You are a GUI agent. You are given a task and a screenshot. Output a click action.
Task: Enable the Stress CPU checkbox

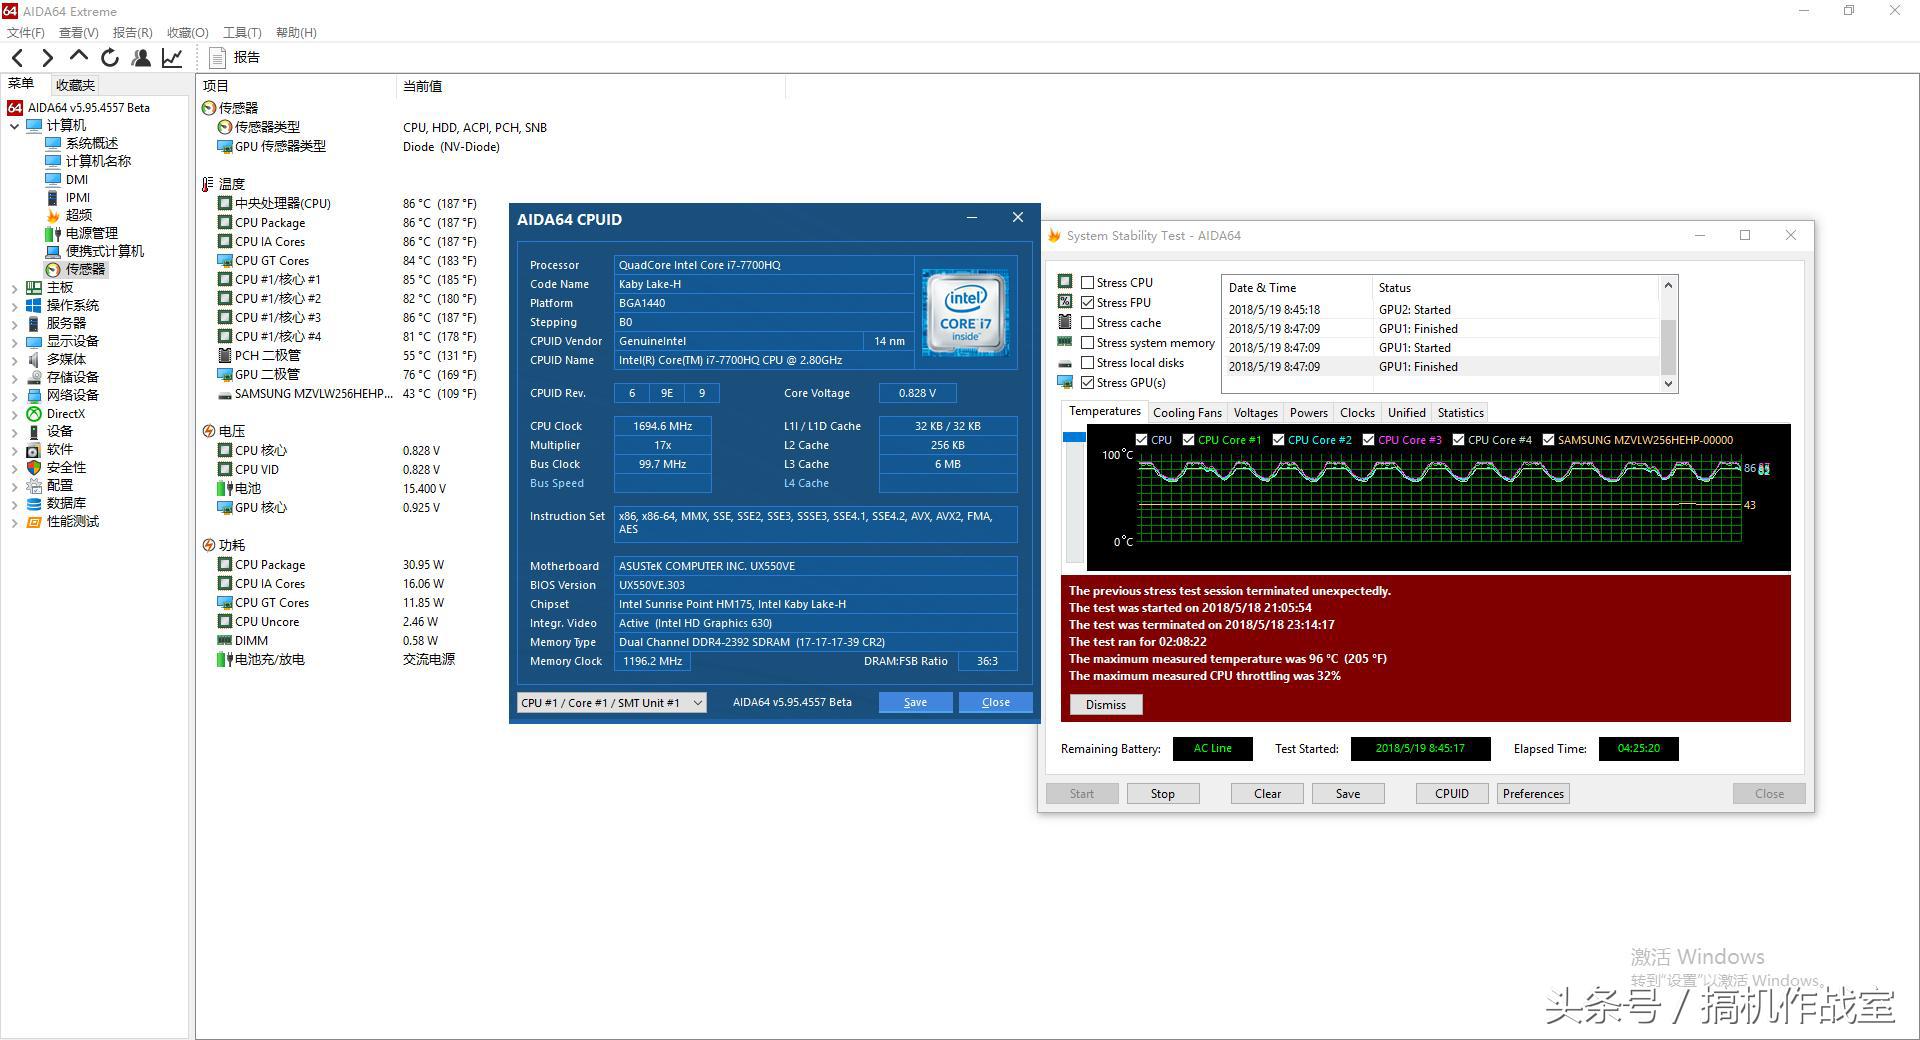[x=1088, y=283]
